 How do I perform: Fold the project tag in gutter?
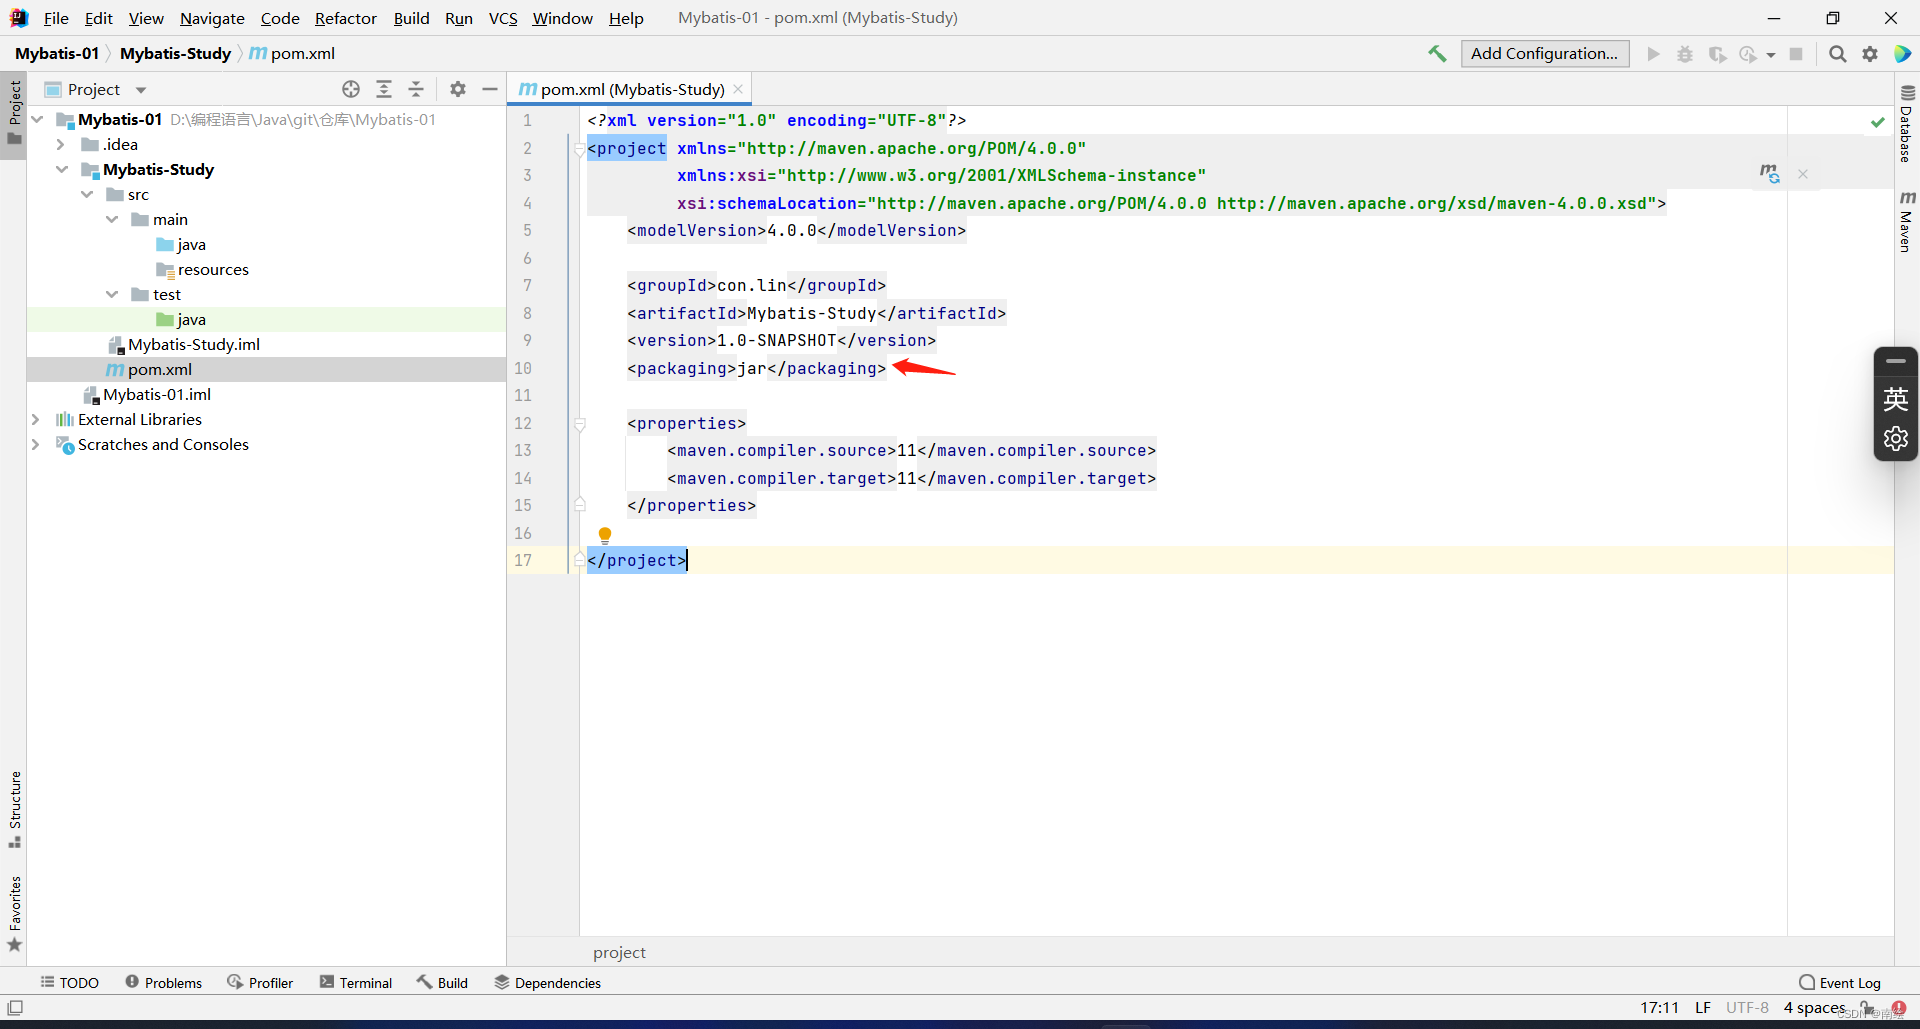point(580,149)
